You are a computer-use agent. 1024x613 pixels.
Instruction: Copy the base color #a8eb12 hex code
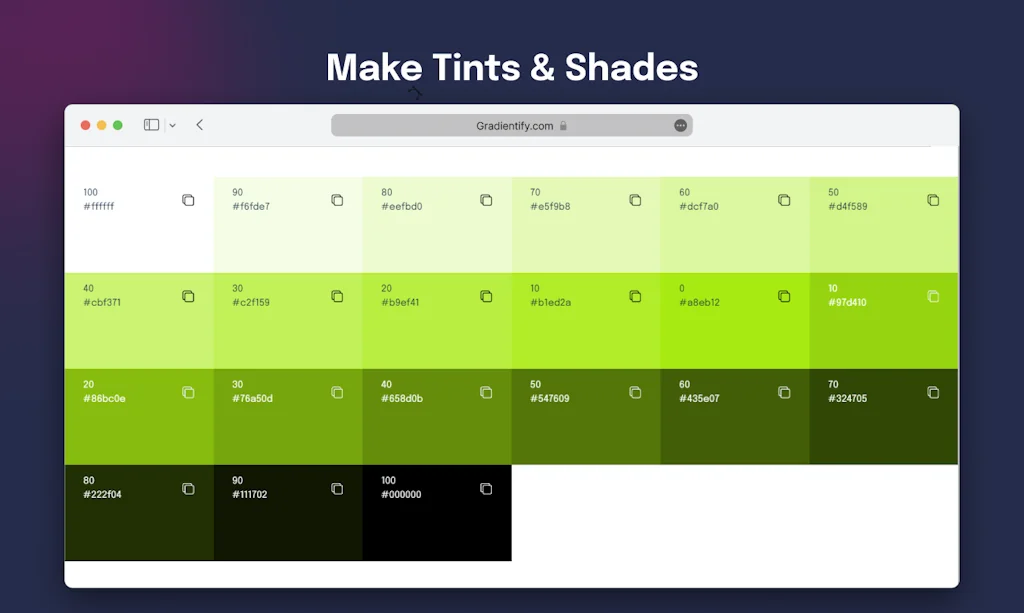coord(783,296)
